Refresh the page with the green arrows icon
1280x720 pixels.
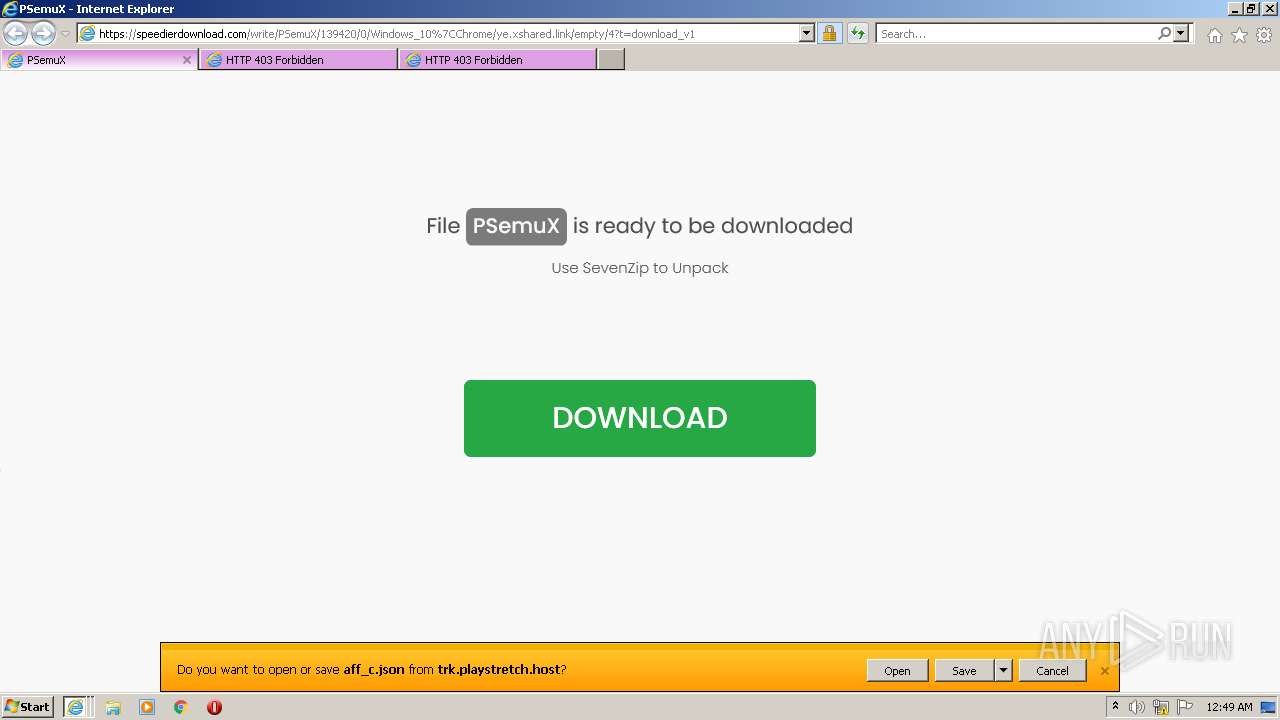[857, 34]
